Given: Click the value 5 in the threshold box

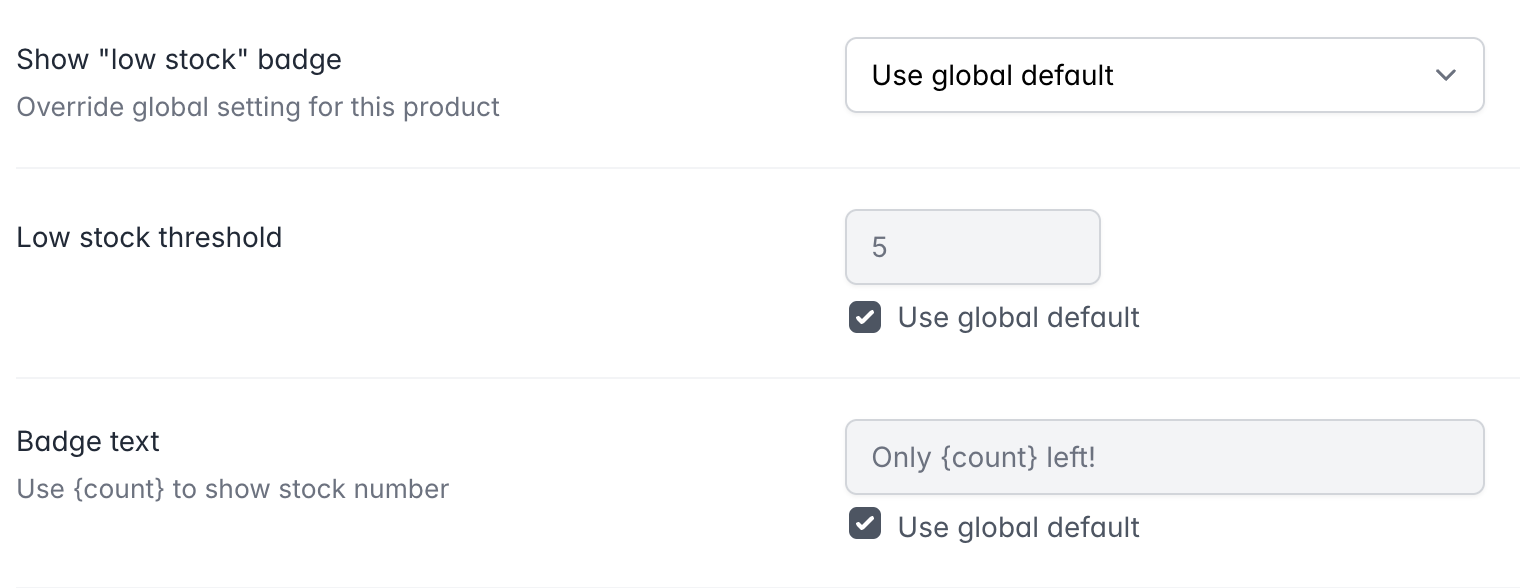Looking at the screenshot, I should pyautogui.click(x=879, y=247).
